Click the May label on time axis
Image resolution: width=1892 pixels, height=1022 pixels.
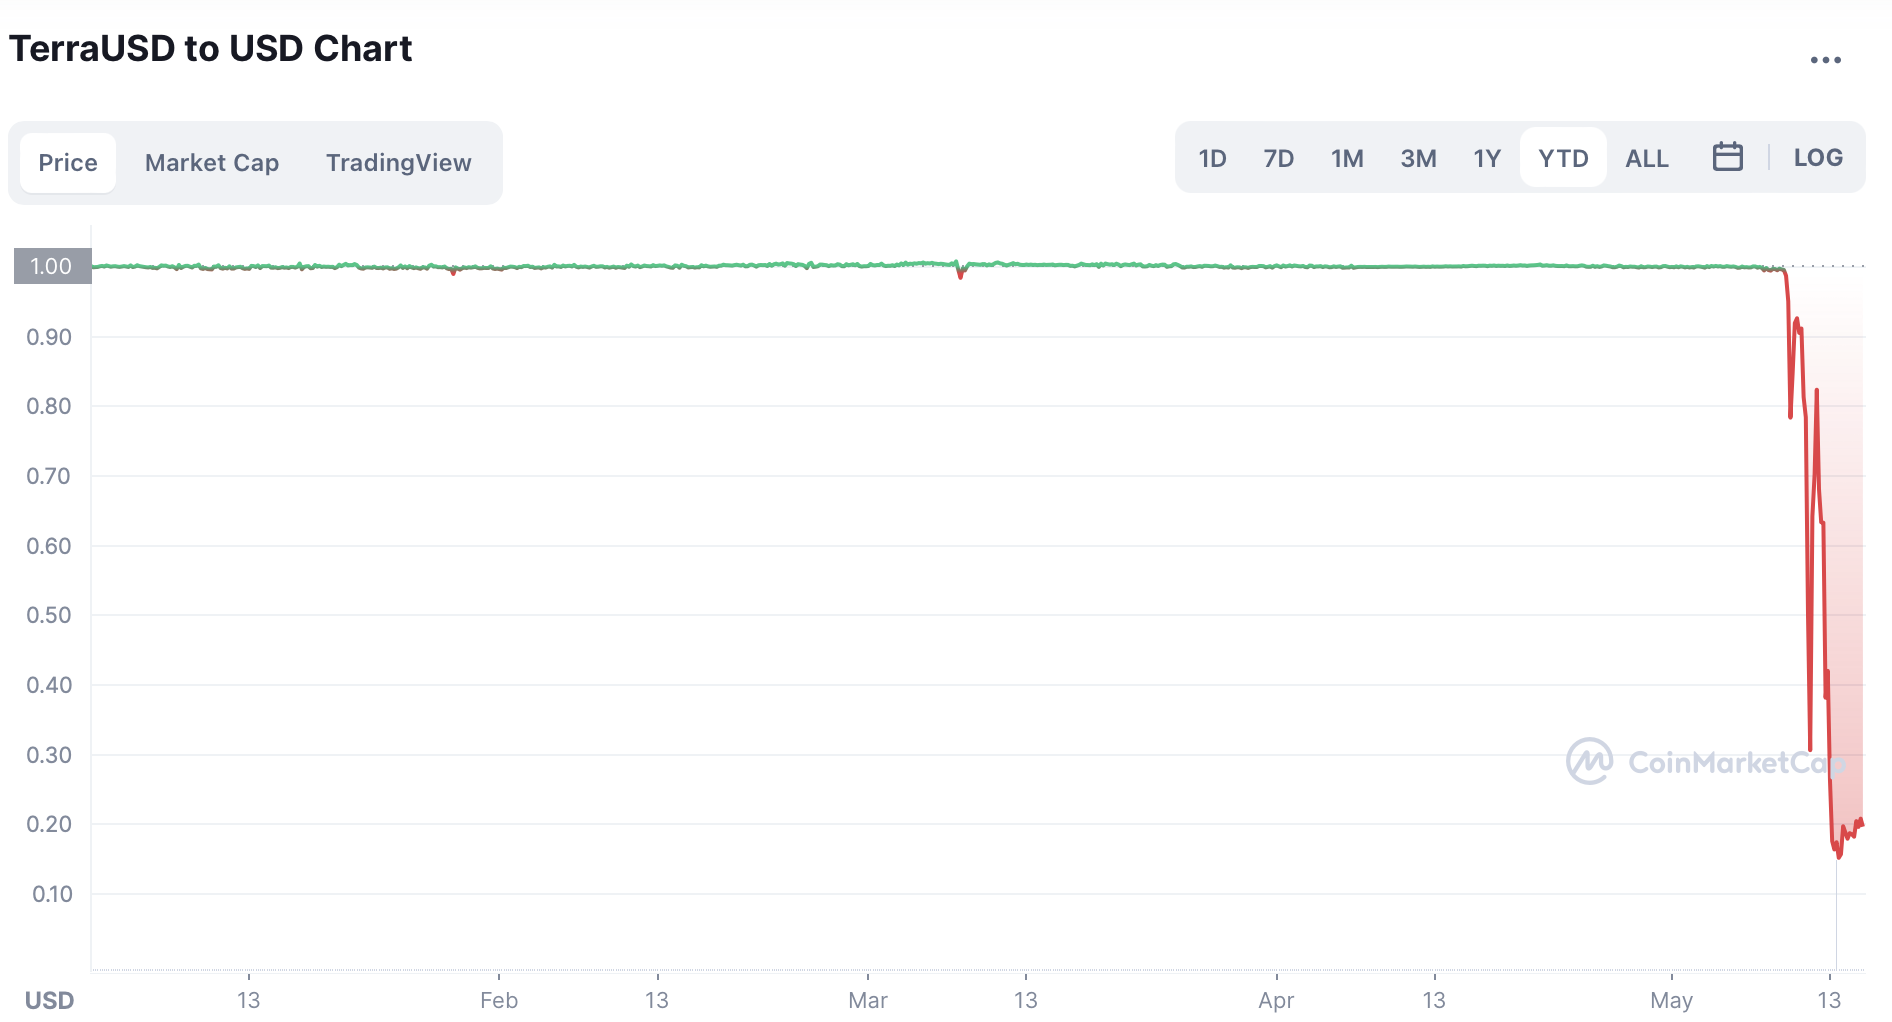point(1671,1000)
